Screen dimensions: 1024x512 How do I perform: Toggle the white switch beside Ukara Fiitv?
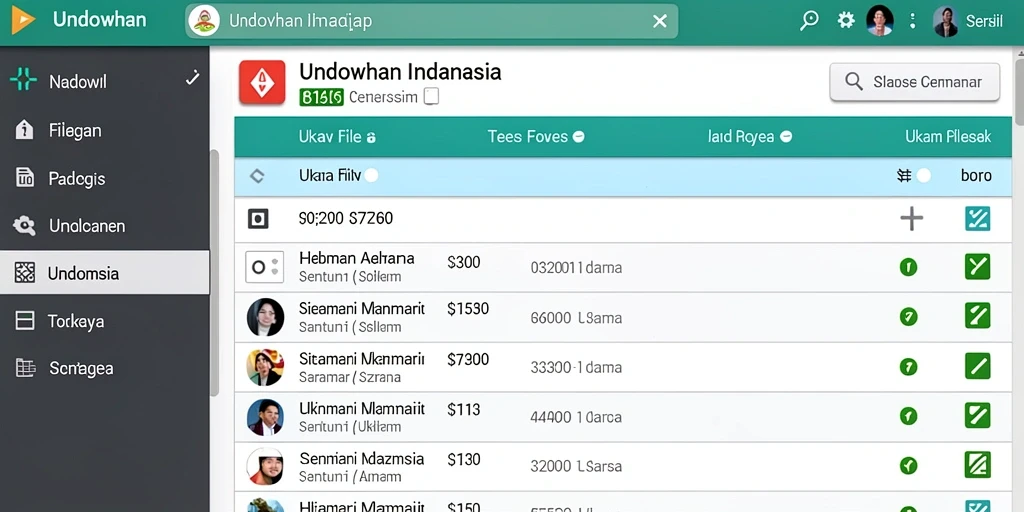[371, 175]
